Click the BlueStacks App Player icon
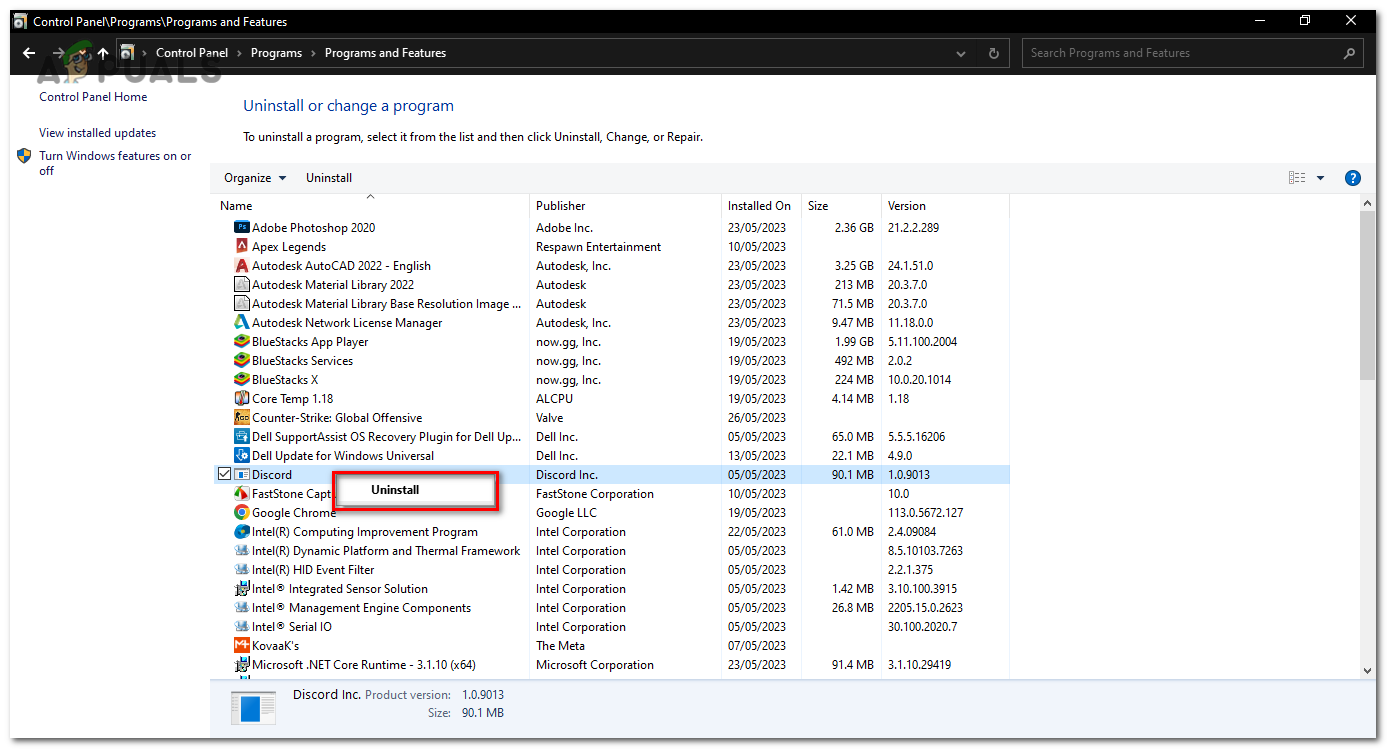Screen dimensions: 1387x749 point(241,341)
